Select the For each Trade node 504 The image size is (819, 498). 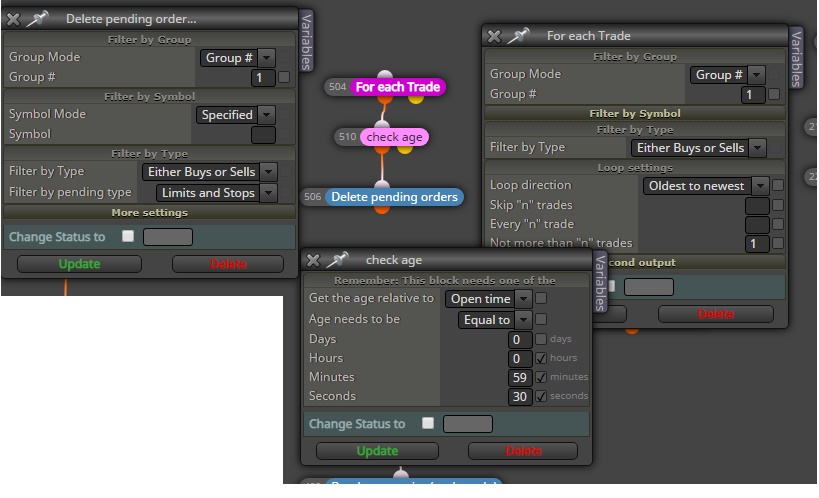[398, 87]
